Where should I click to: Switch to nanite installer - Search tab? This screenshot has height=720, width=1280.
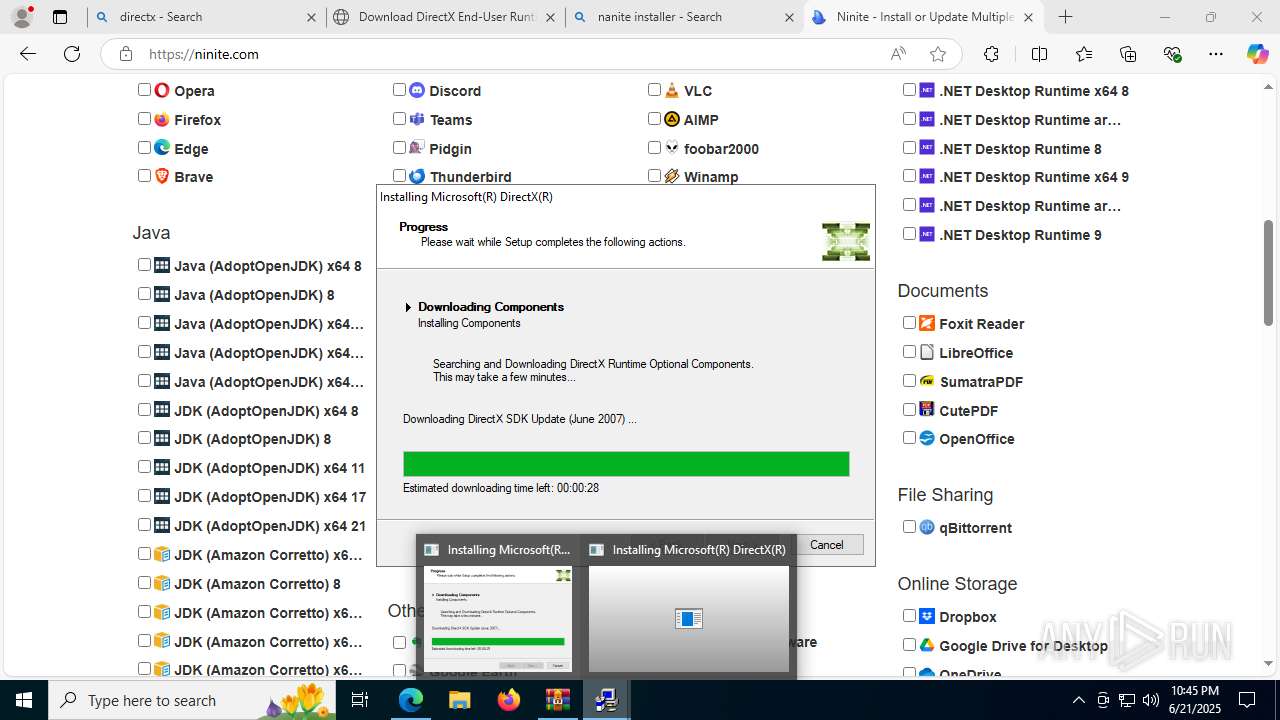click(684, 17)
